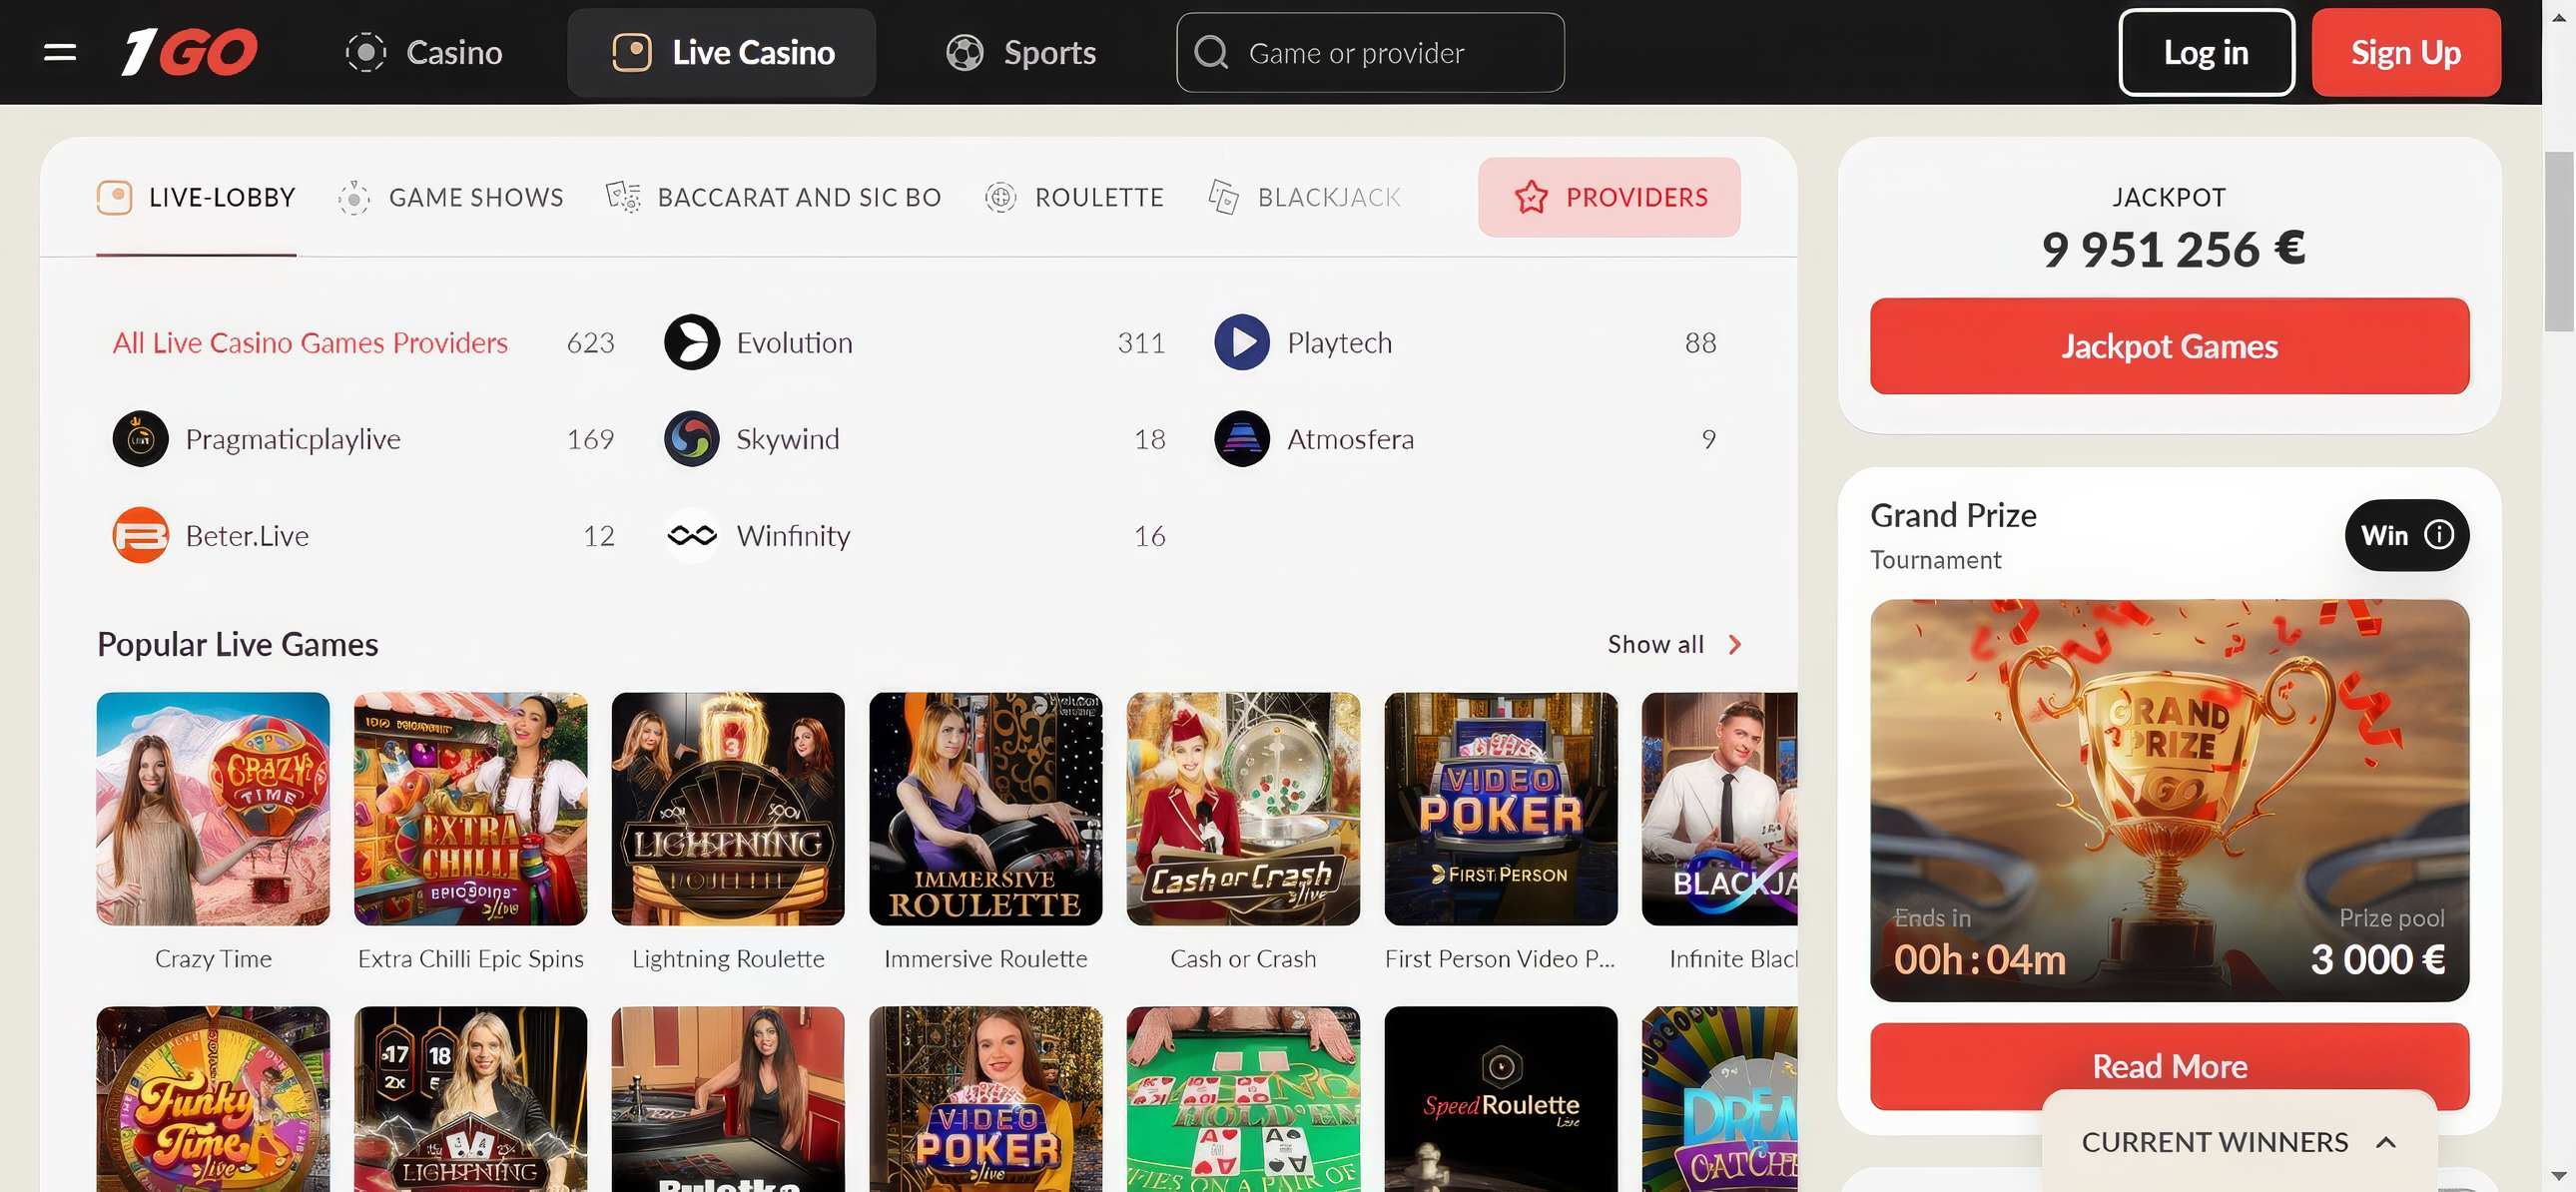
Task: Click the page vertical scrollbar thumb
Action: pyautogui.click(x=2558, y=240)
